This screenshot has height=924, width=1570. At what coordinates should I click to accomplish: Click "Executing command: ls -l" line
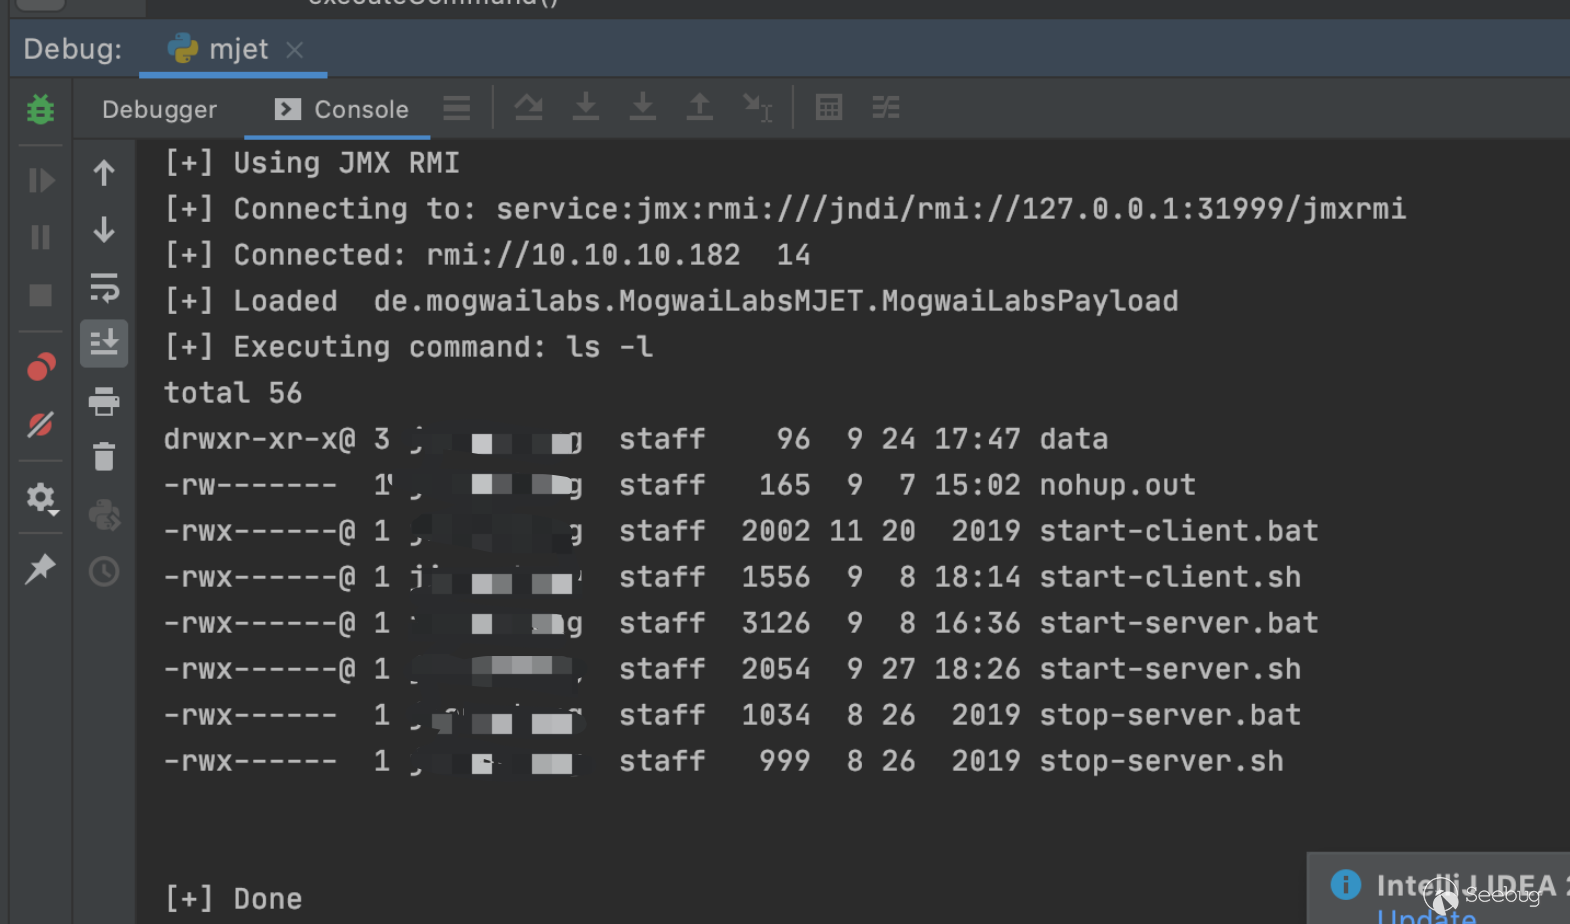pyautogui.click(x=409, y=347)
